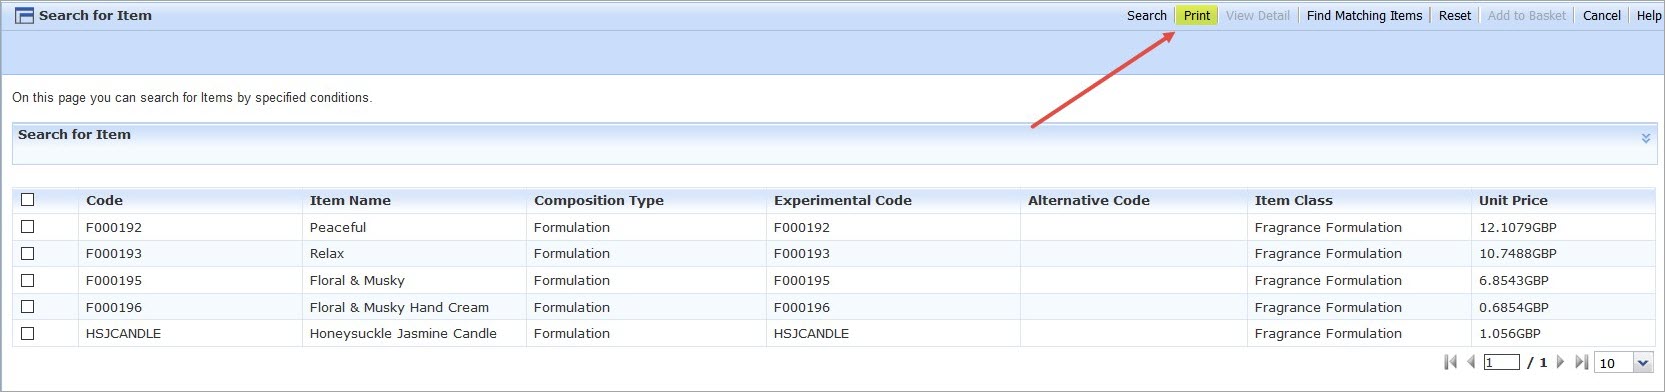Screen dimensions: 1665x392
Task: Check the box for item F000192
Action: 27,227
